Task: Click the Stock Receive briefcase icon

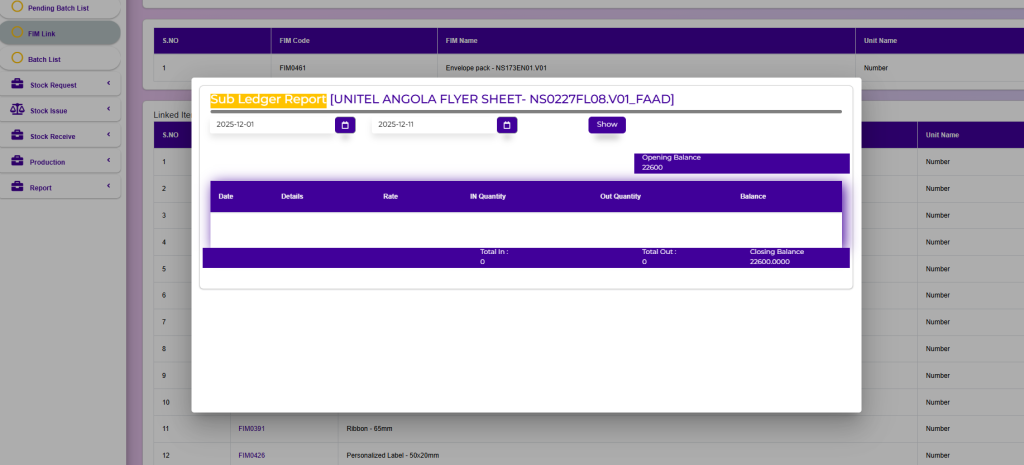Action: click(17, 136)
